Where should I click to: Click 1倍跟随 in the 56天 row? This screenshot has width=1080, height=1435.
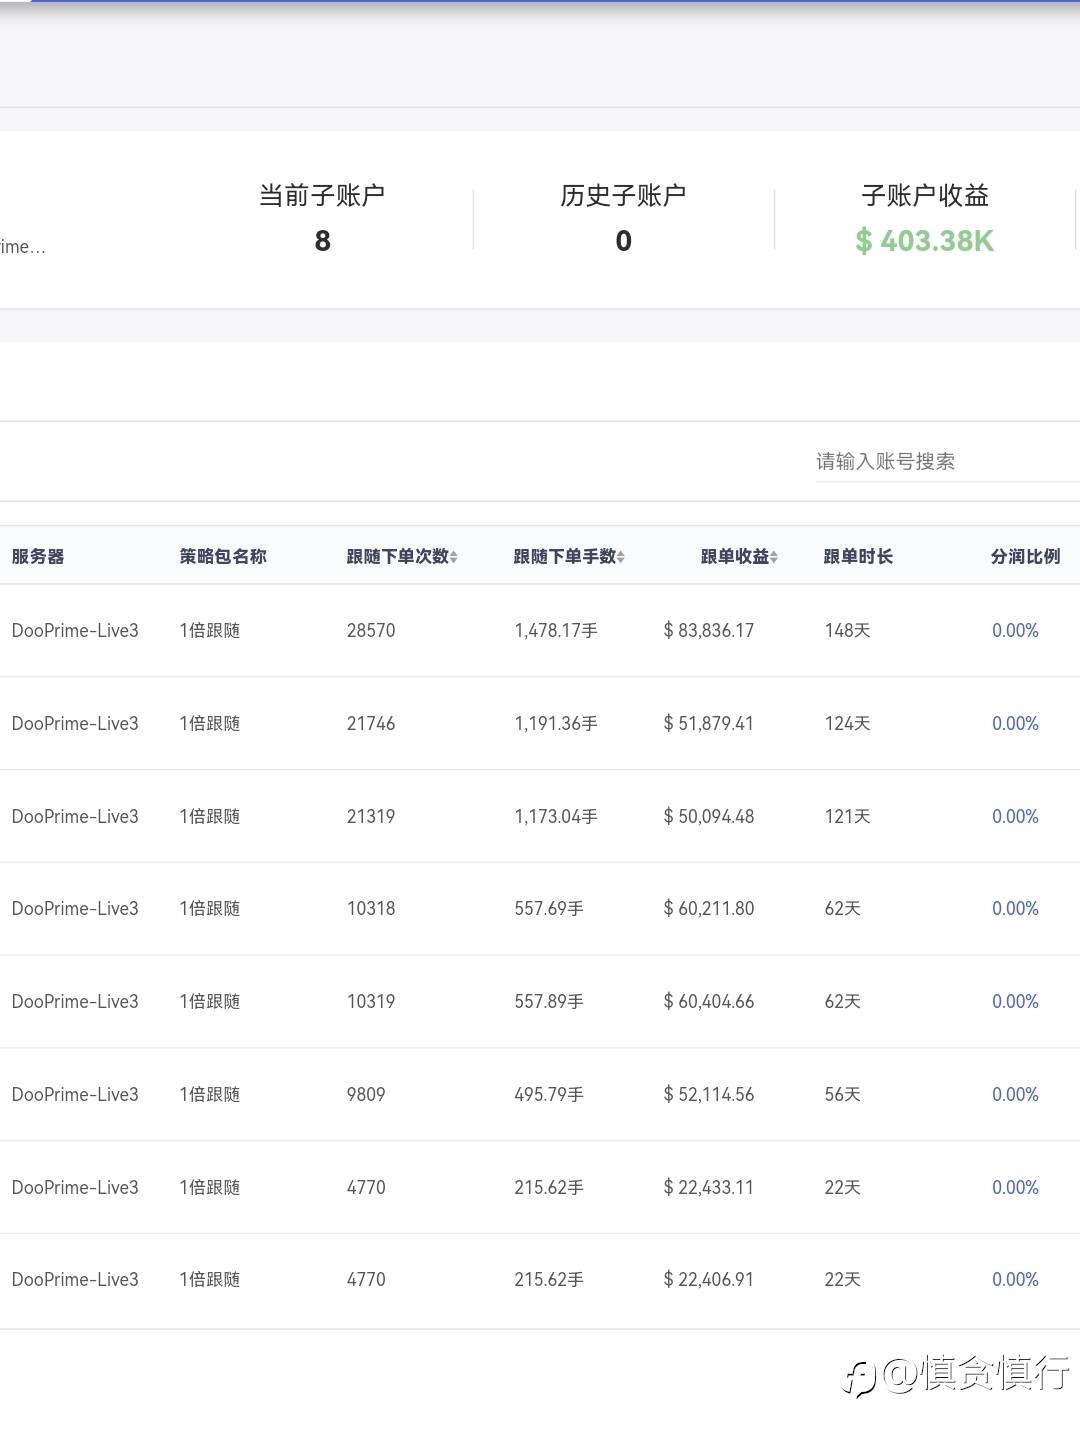[x=210, y=1095]
